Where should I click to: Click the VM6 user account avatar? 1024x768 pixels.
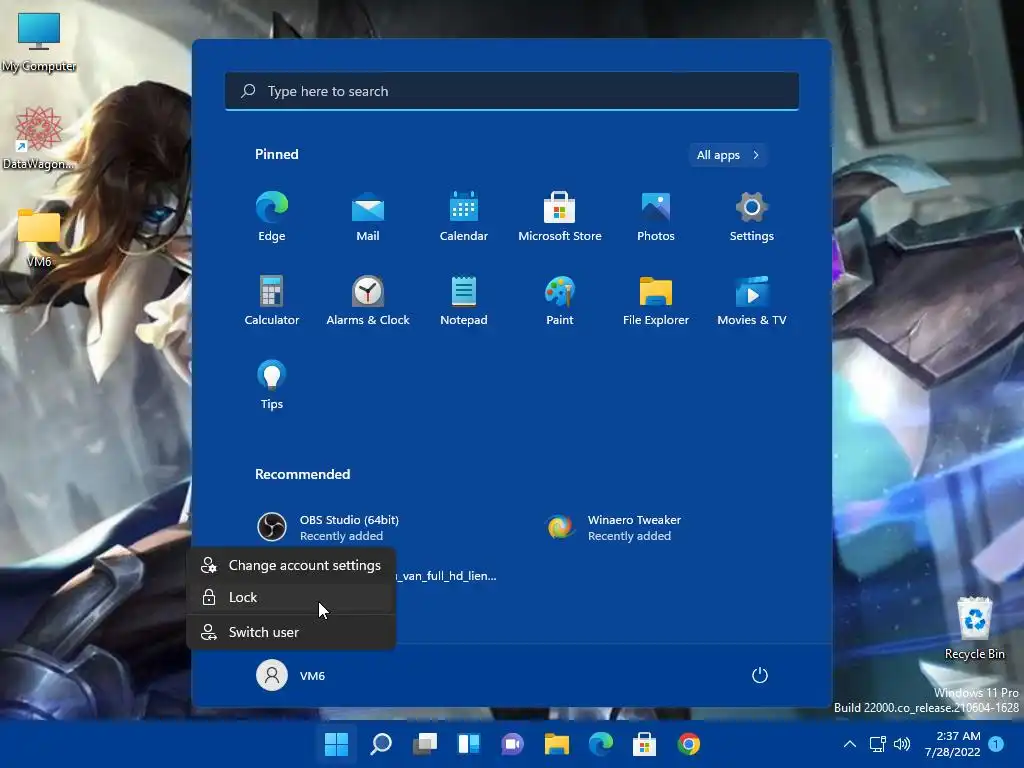pos(272,675)
